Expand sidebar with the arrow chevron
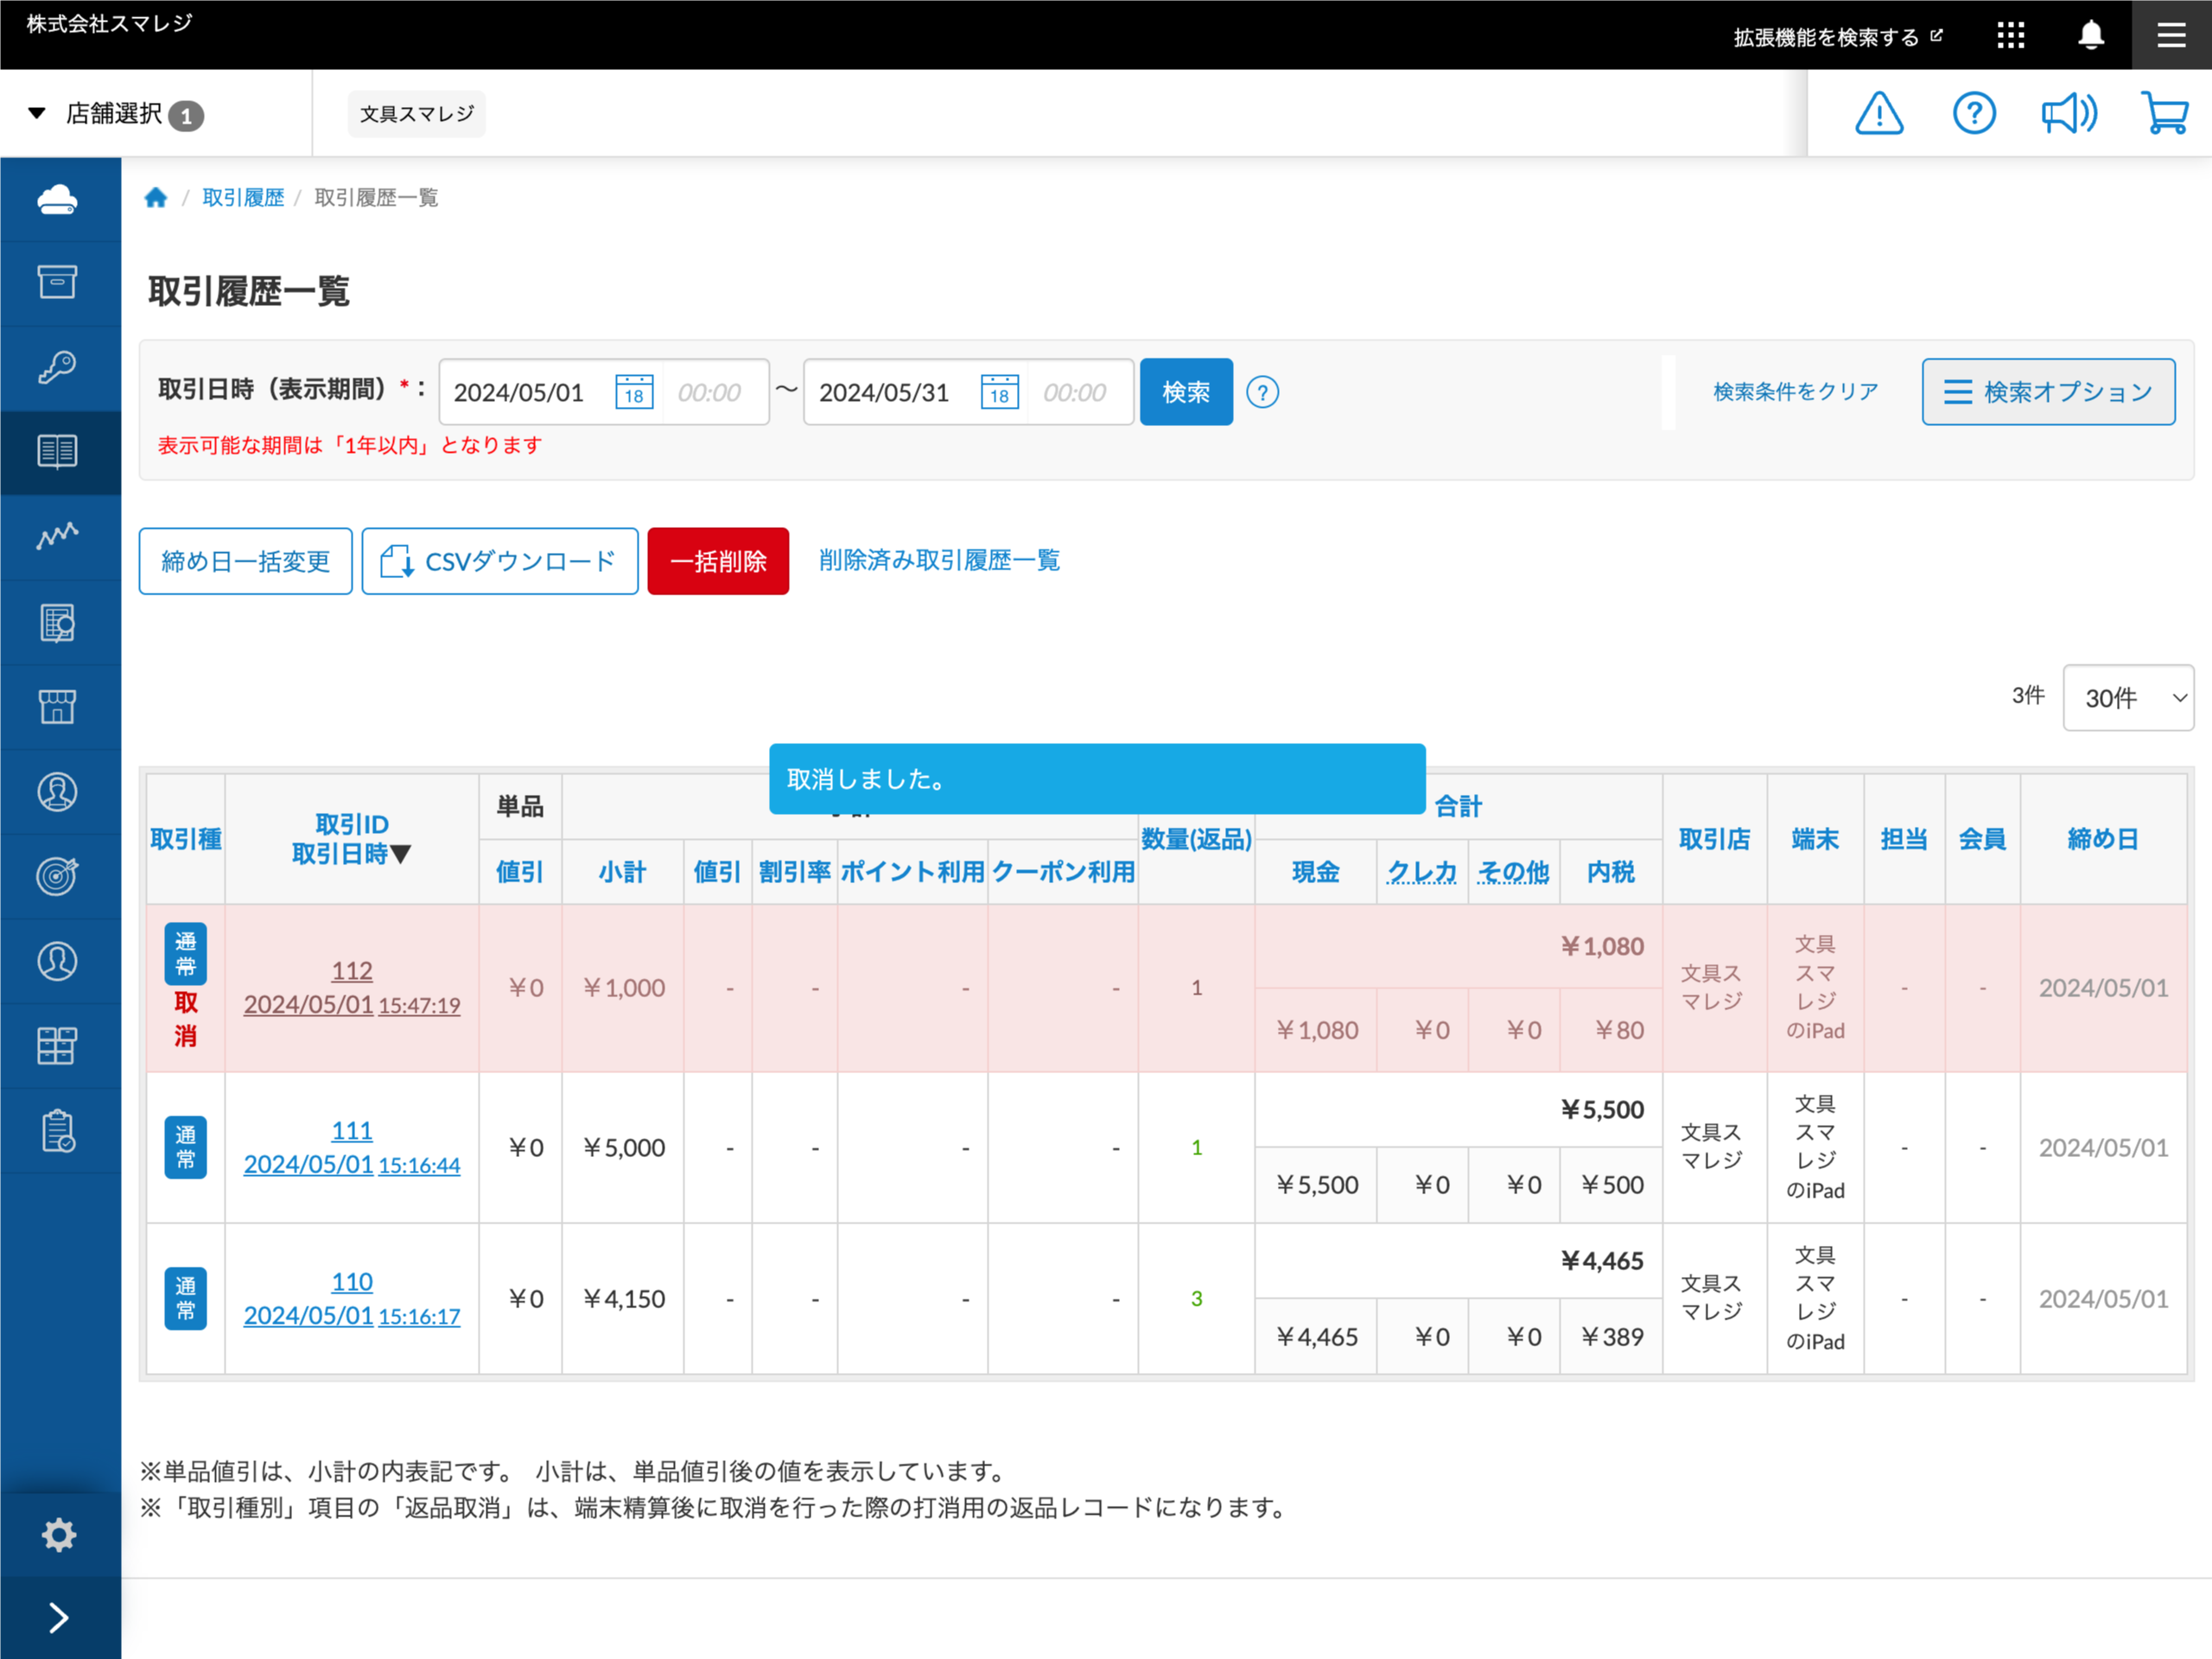The height and width of the screenshot is (1659, 2212). (59, 1617)
